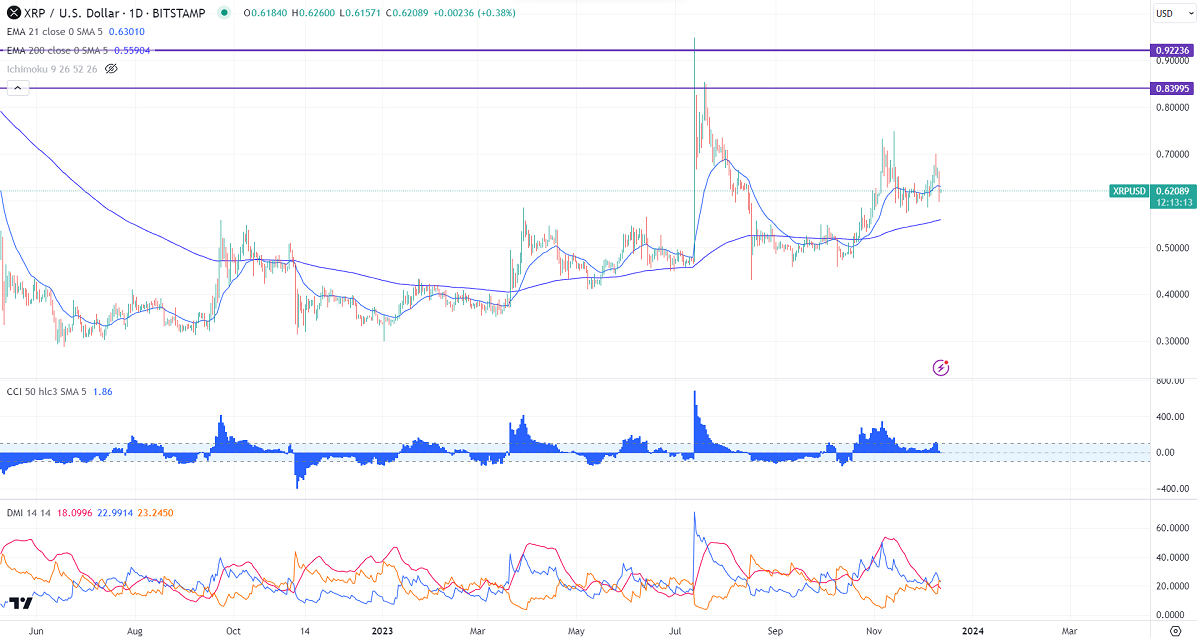The height and width of the screenshot is (638, 1197).
Task: Click the 0.92236 horizontal line price label
Action: coord(1172,50)
